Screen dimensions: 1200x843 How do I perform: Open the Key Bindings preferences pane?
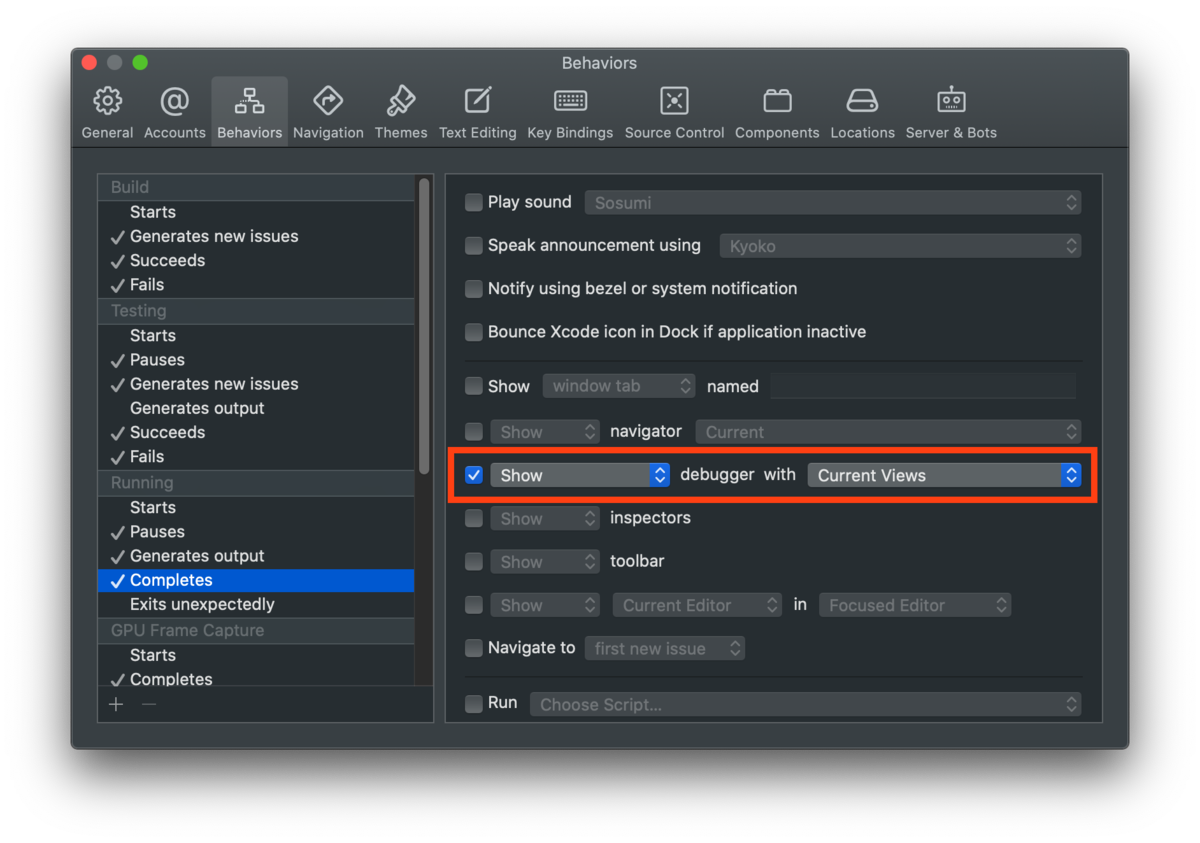[x=570, y=112]
